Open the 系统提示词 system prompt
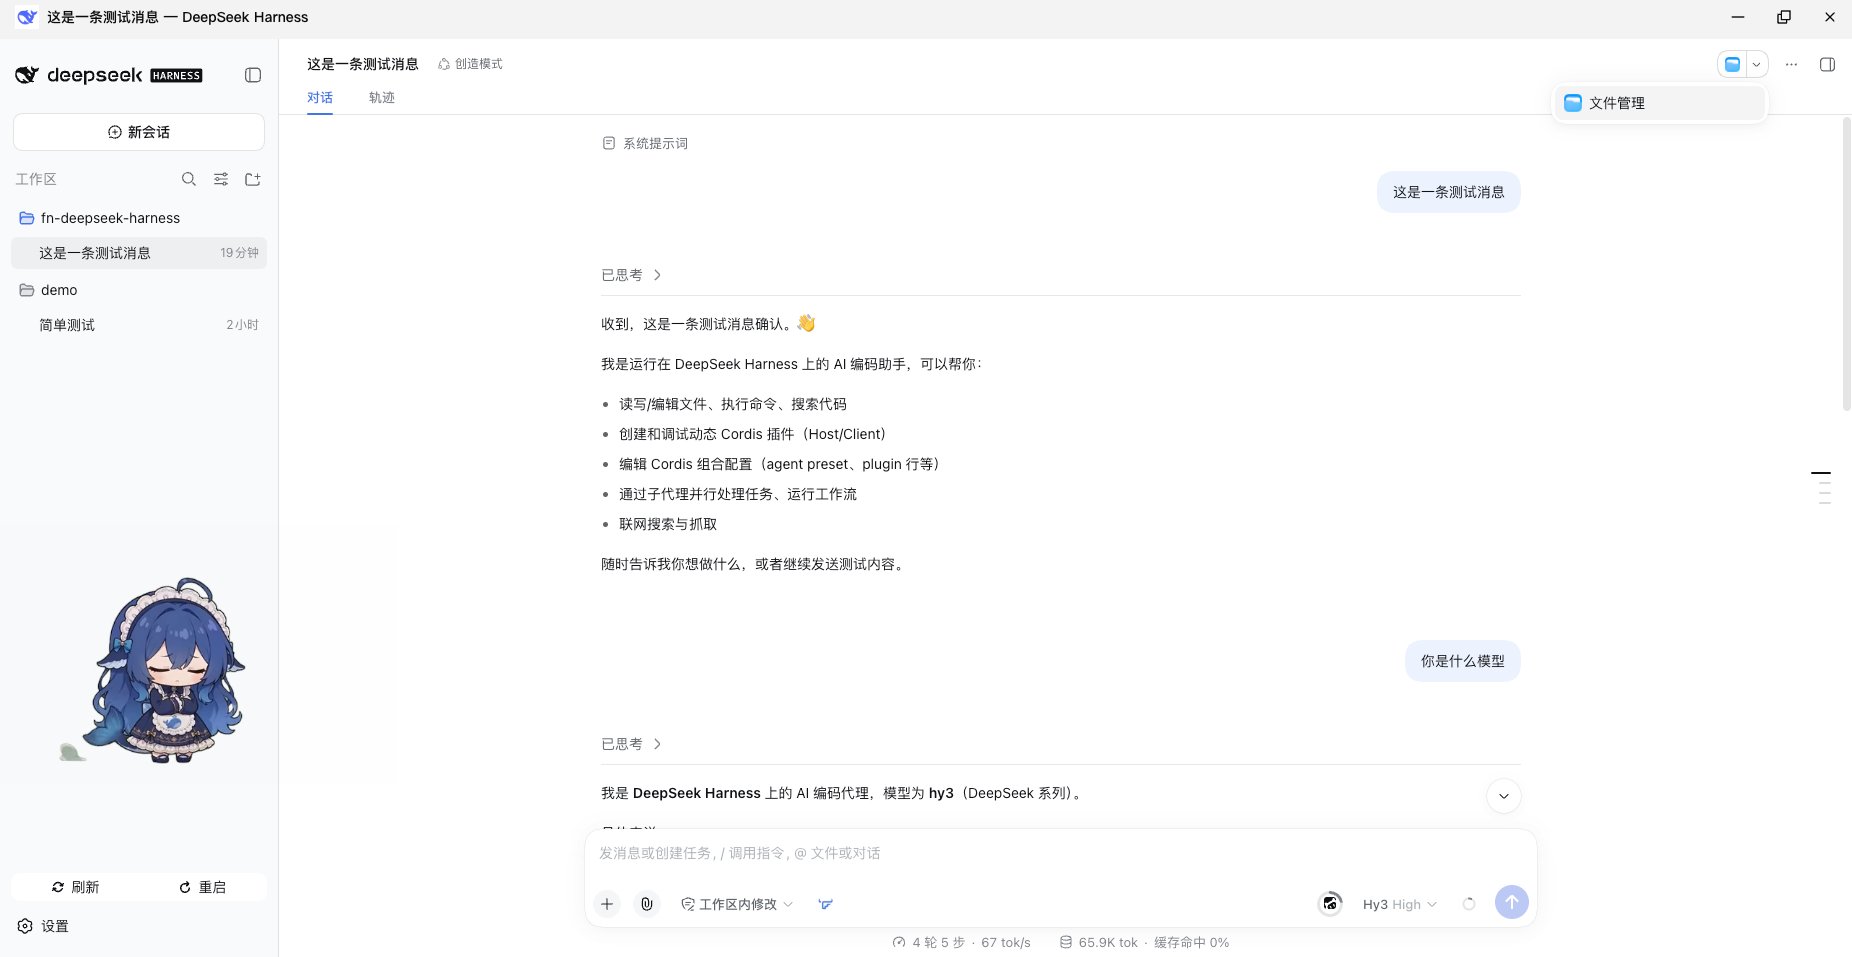This screenshot has height=957, width=1852. pos(645,144)
